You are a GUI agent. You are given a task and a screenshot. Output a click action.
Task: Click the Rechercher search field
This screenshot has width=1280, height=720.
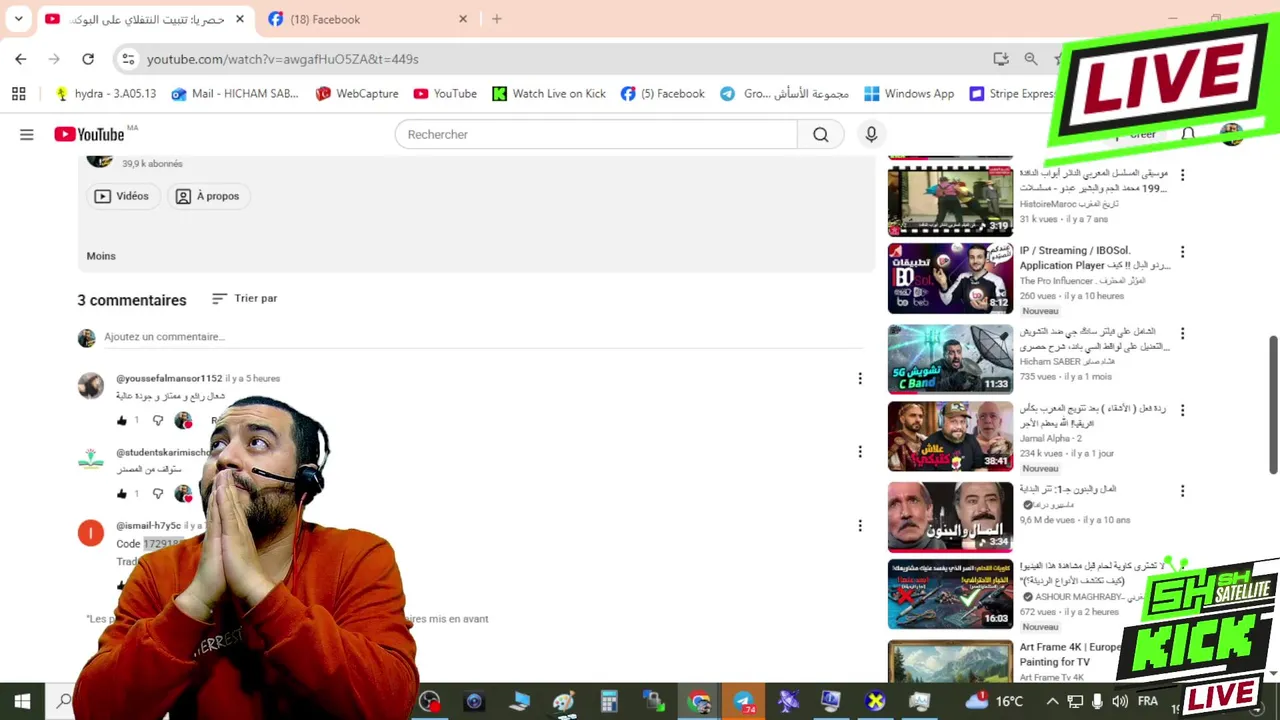[596, 134]
